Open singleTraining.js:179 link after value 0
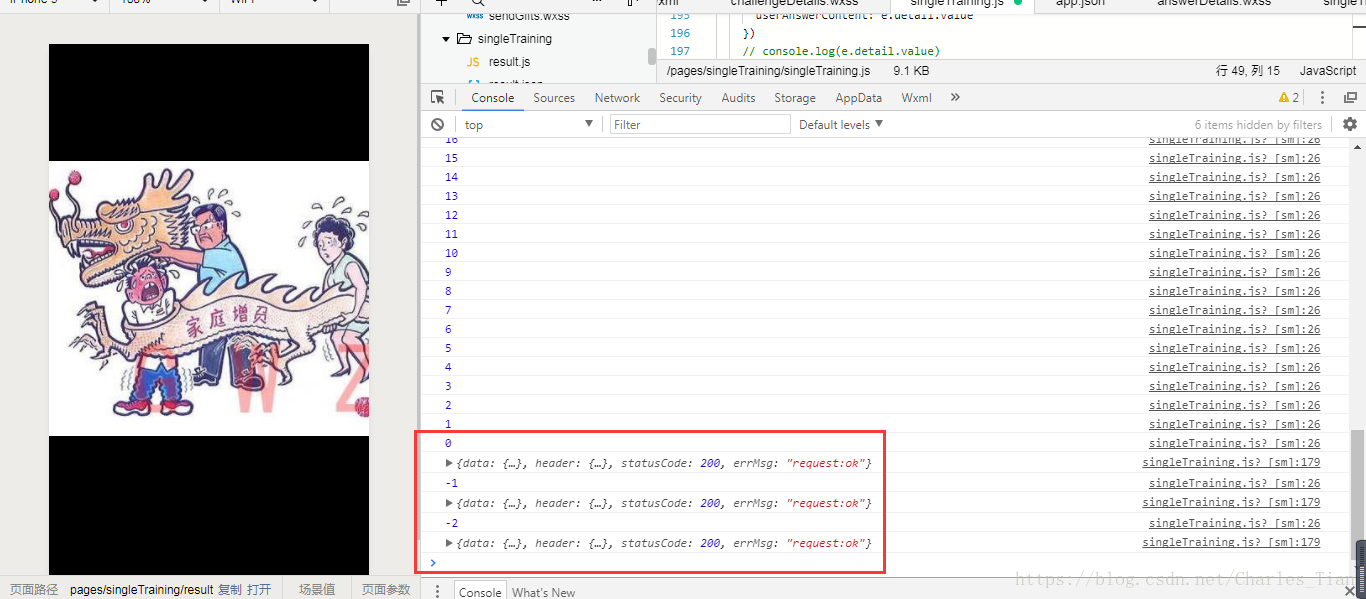 1231,462
